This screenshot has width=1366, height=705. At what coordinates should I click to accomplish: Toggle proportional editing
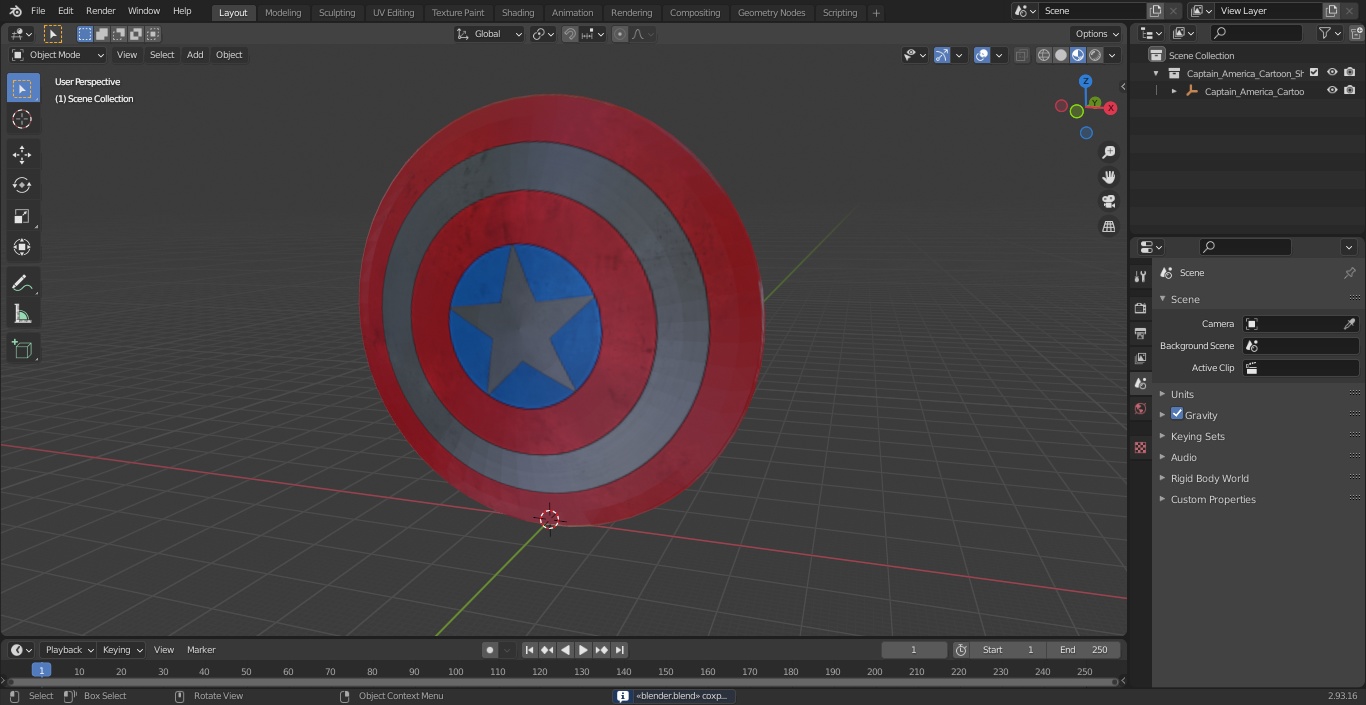620,34
